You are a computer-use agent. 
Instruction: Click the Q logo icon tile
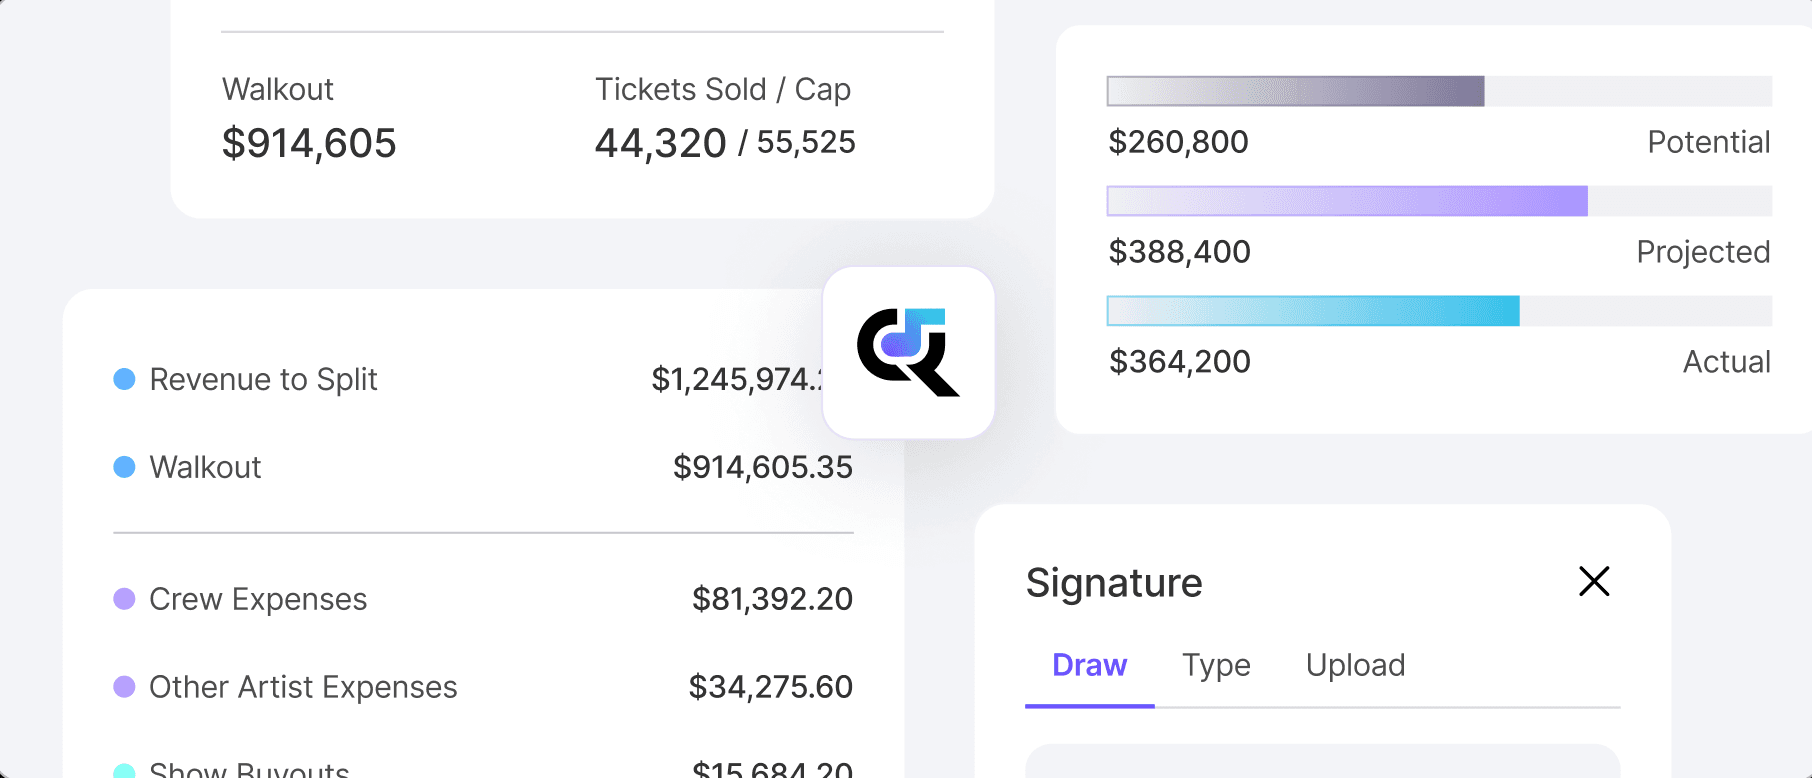pyautogui.click(x=908, y=352)
